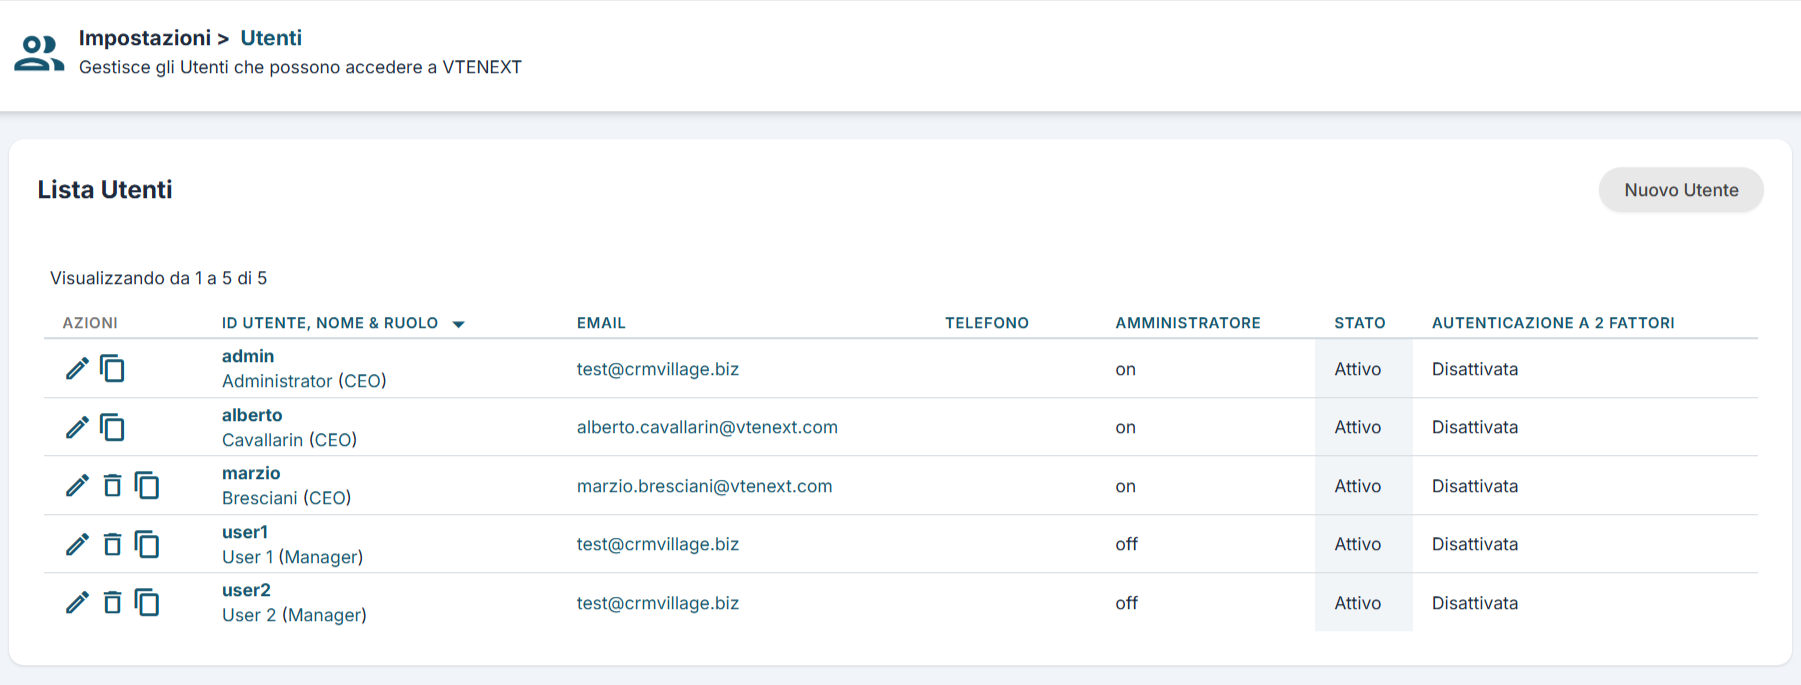
Task: Click marzio's 'on' administrator value
Action: [x=1126, y=486]
